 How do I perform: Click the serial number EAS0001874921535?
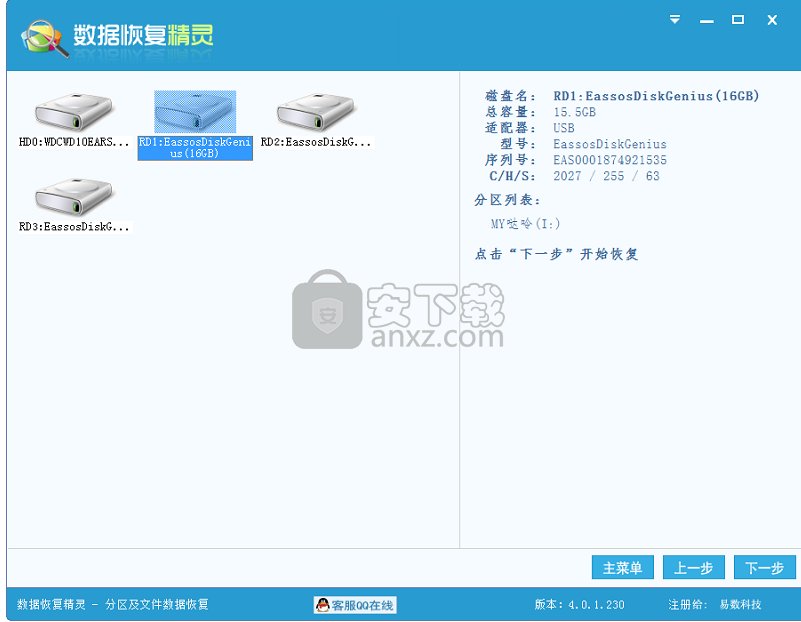610,160
